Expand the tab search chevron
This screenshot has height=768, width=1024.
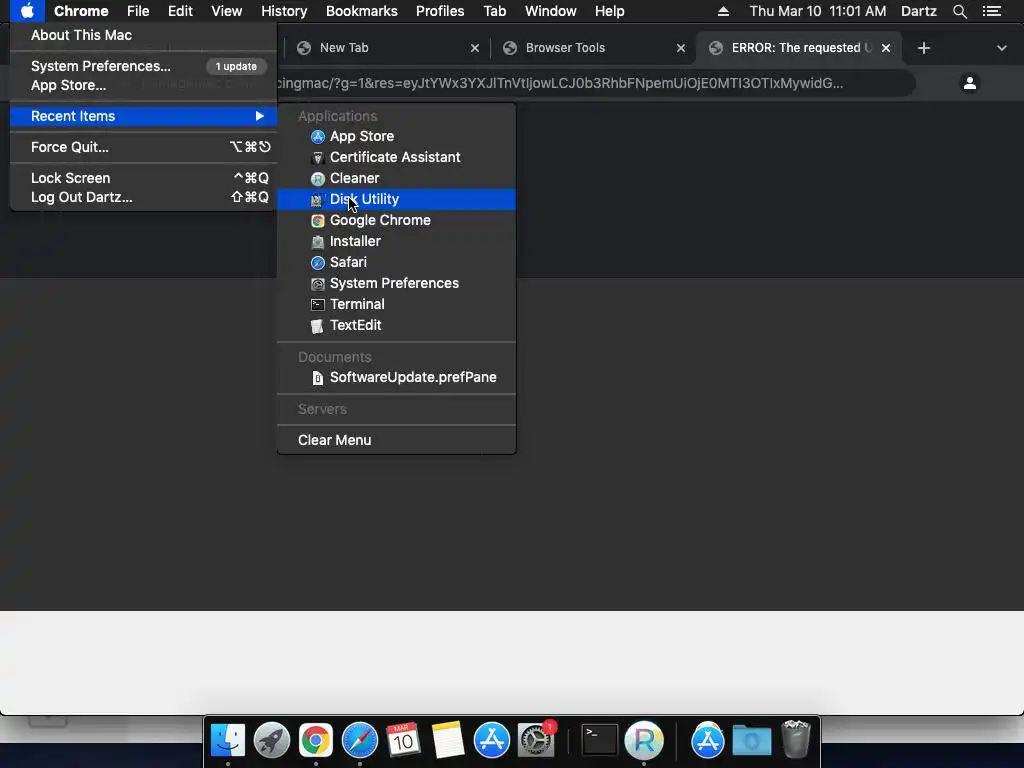coord(1001,48)
